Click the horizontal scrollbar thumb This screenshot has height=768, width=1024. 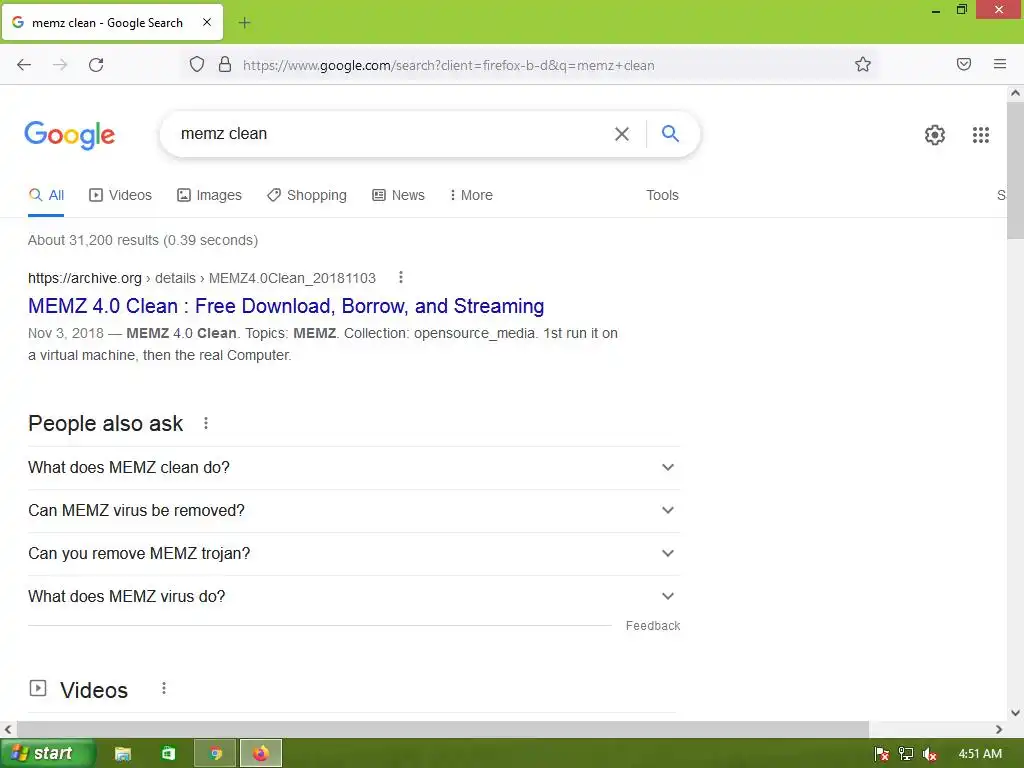[x=443, y=729]
